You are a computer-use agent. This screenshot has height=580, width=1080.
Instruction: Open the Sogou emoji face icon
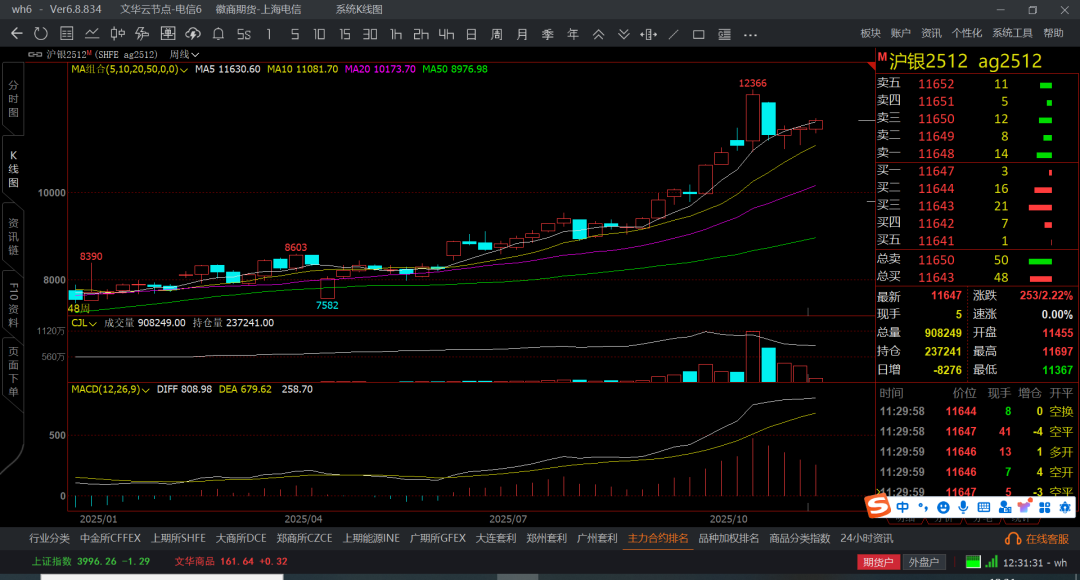pos(944,508)
